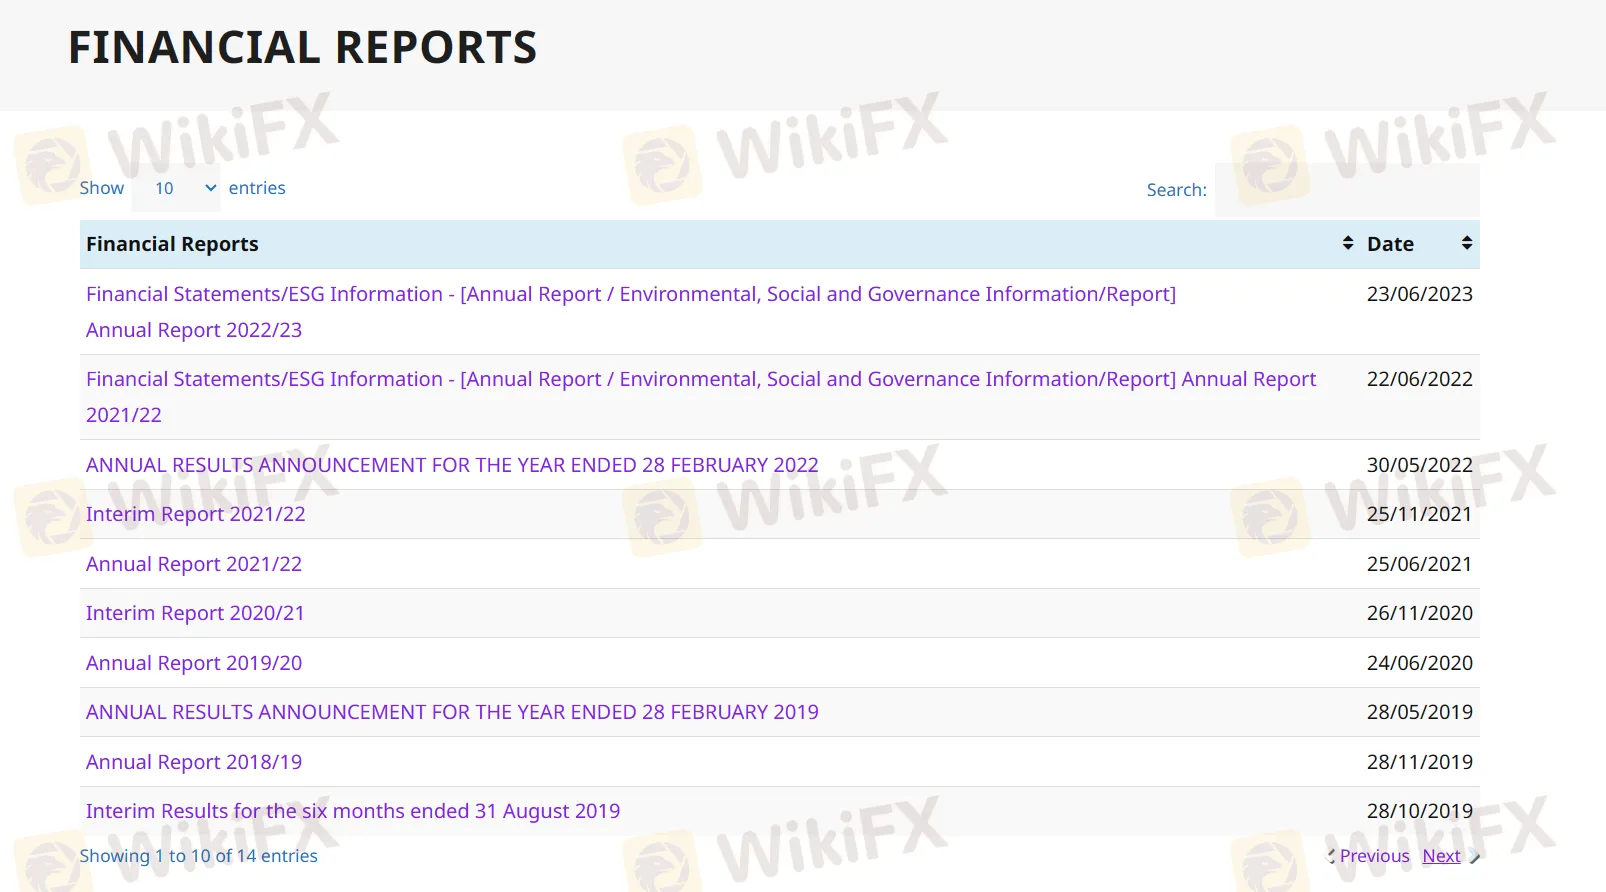This screenshot has width=1606, height=892.
Task: Click the 'Date' column header label
Action: [1390, 244]
